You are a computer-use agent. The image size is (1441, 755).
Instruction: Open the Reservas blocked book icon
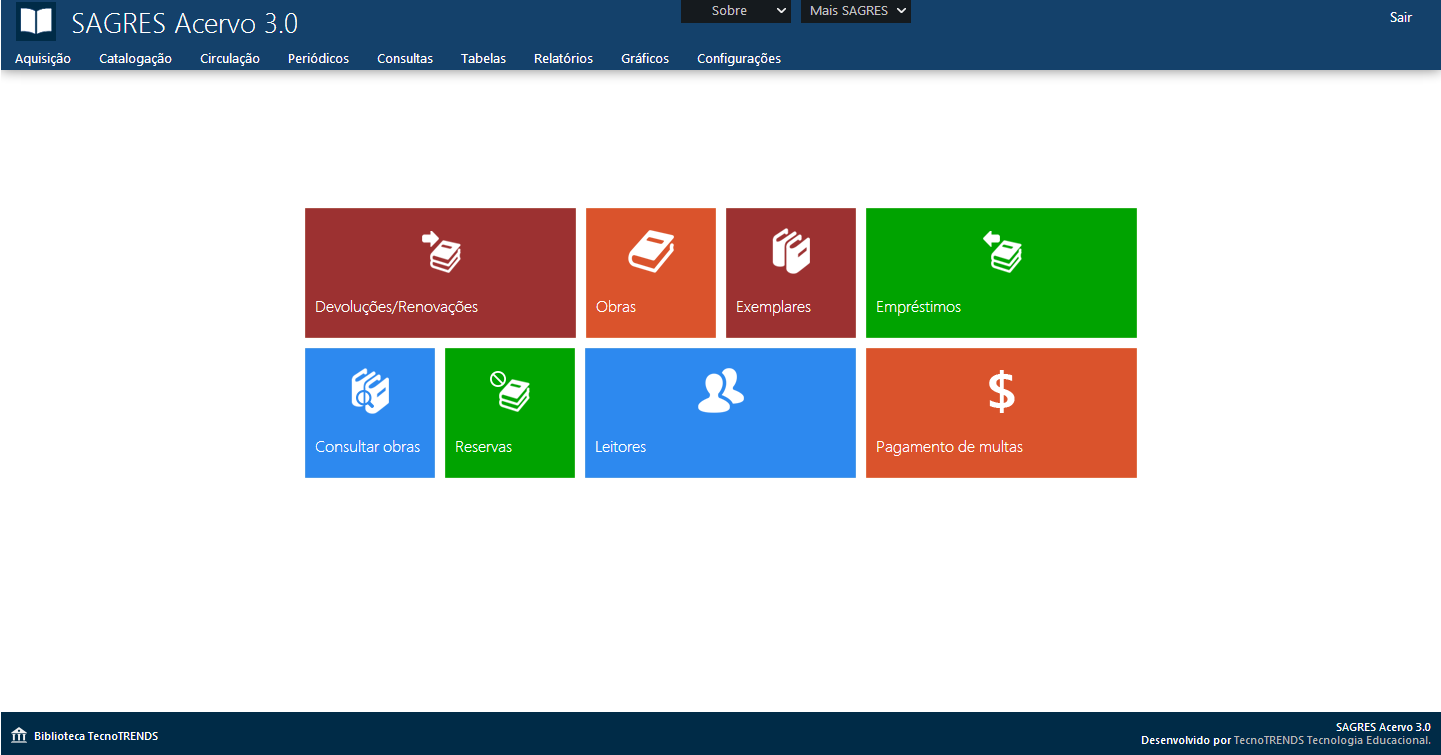point(510,391)
